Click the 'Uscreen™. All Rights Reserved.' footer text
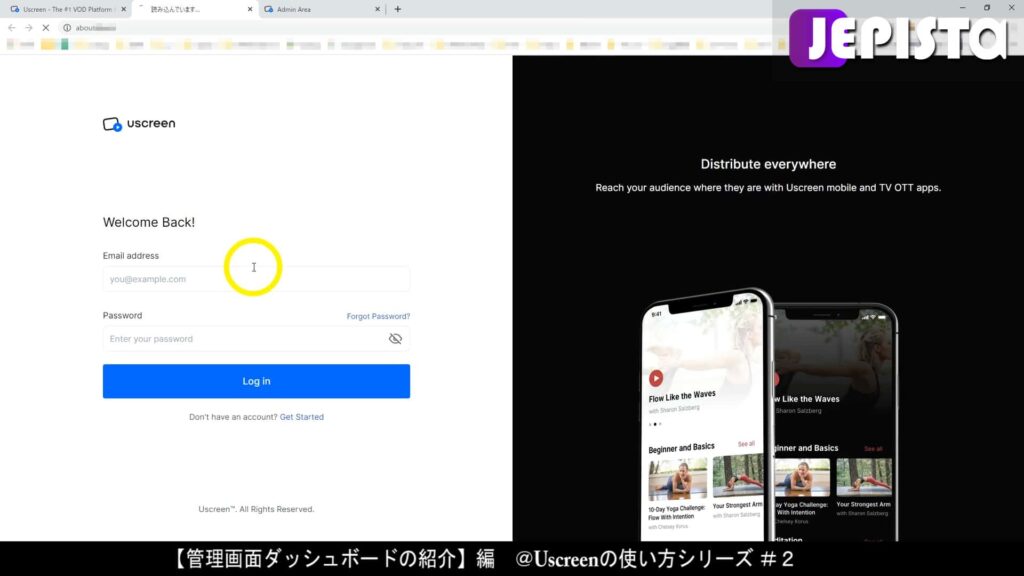Viewport: 1024px width, 576px height. 256,509
